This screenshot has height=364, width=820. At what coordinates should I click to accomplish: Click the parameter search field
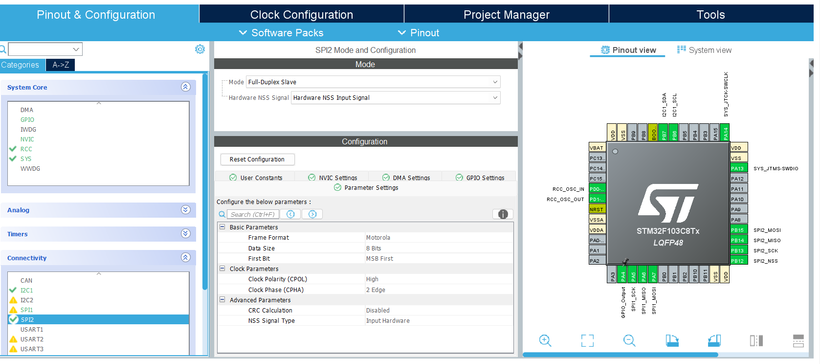pos(253,214)
